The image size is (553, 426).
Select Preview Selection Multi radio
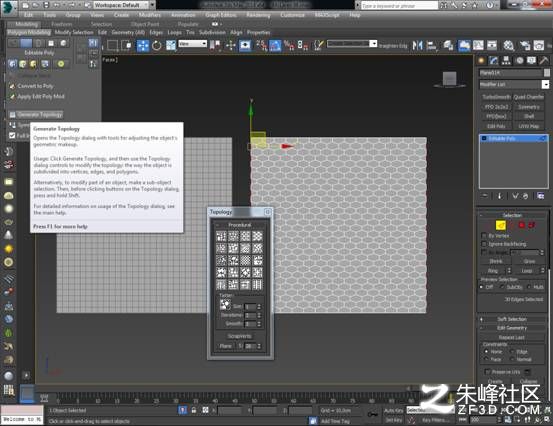[x=529, y=287]
